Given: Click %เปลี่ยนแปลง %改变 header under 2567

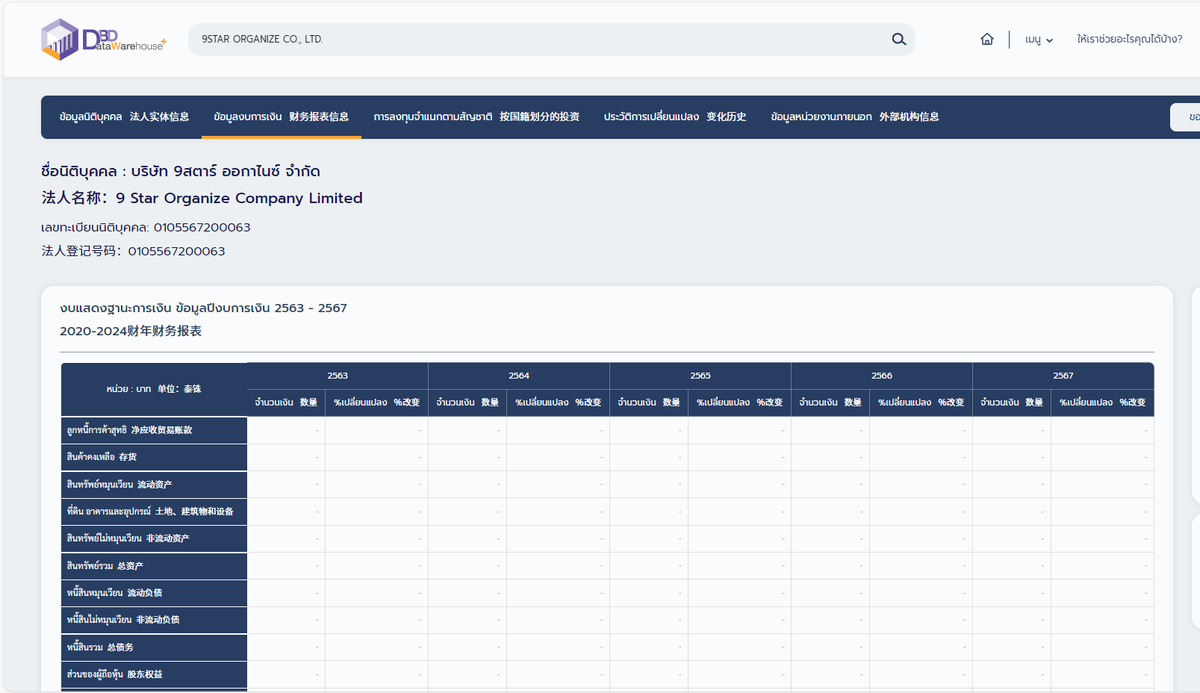Looking at the screenshot, I should 1102,402.
